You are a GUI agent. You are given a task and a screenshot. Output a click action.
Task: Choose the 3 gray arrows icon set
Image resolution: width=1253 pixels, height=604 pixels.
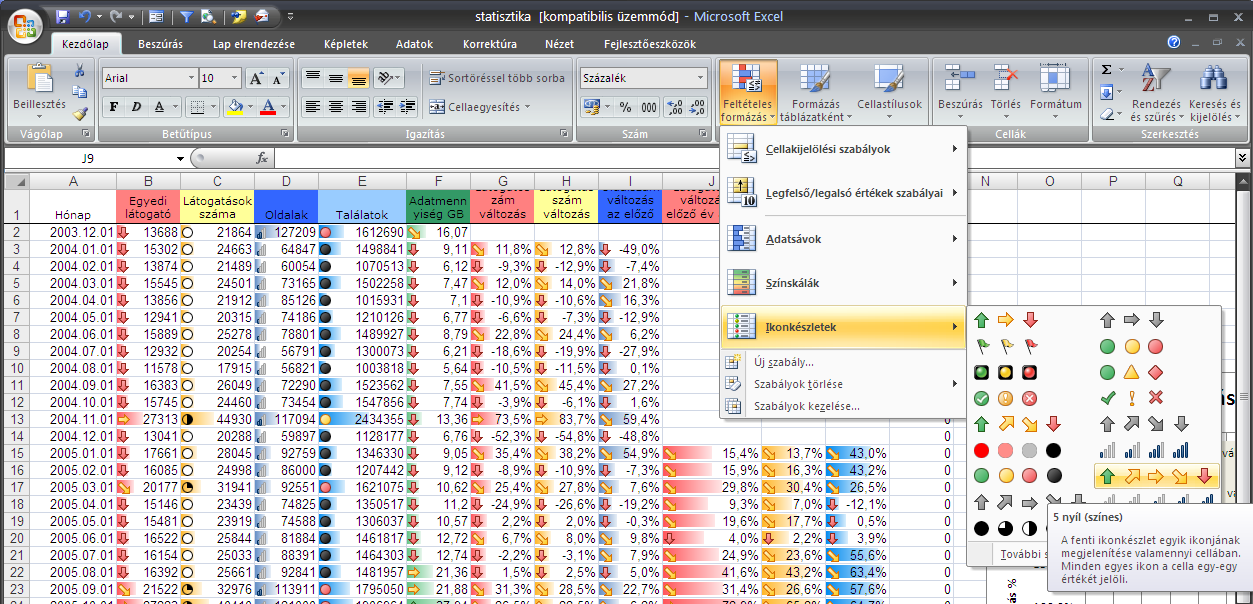[1131, 321]
